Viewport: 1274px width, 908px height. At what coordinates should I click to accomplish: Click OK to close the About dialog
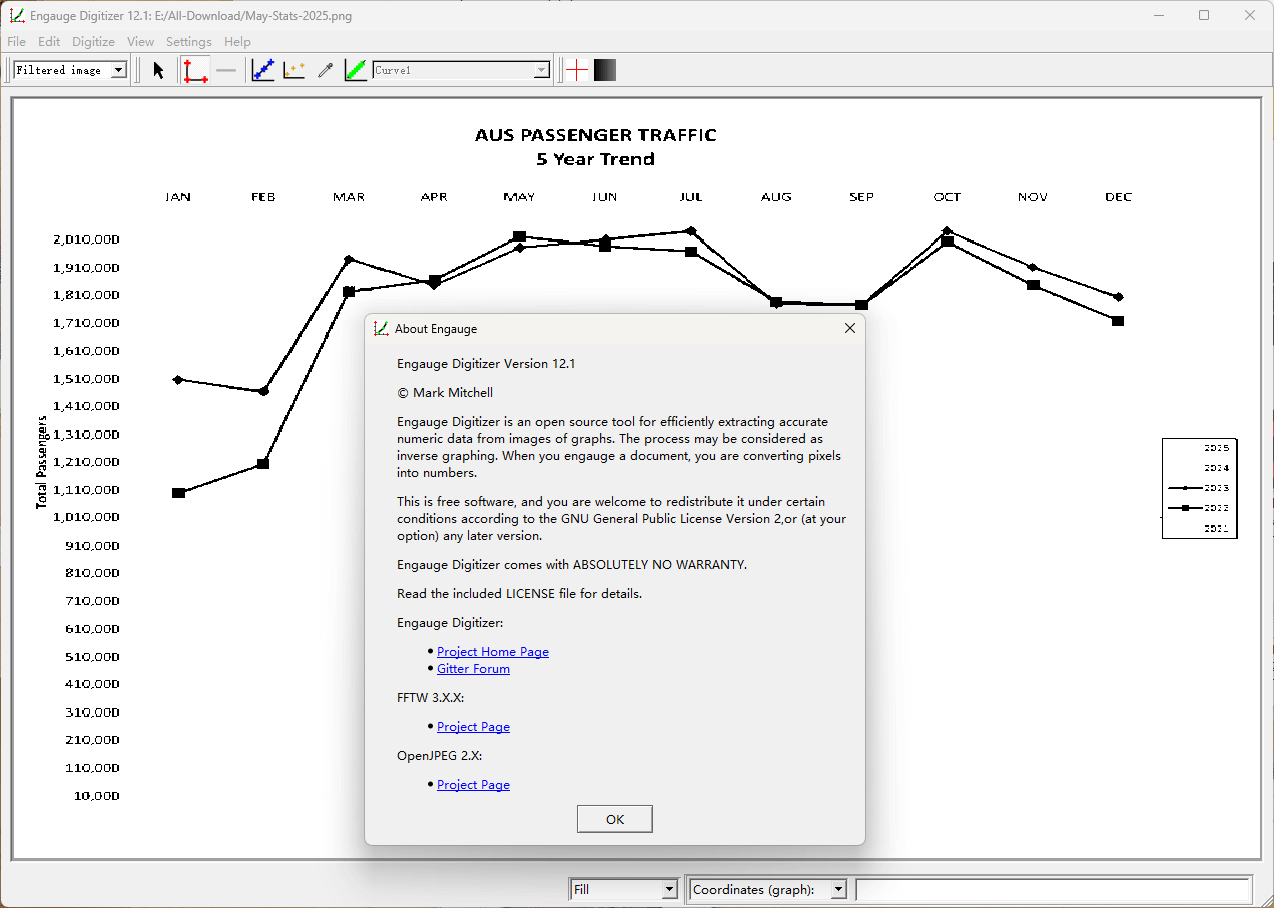(x=614, y=818)
